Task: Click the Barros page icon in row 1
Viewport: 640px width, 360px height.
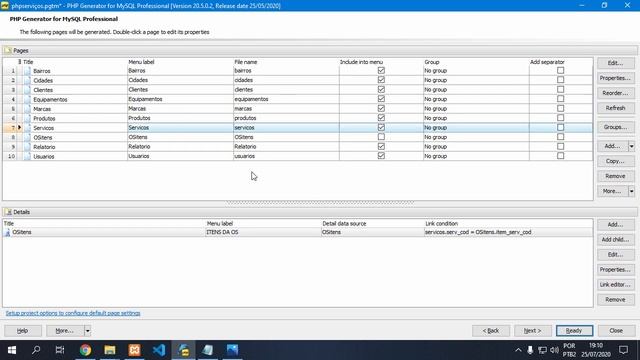Action: coord(27,71)
